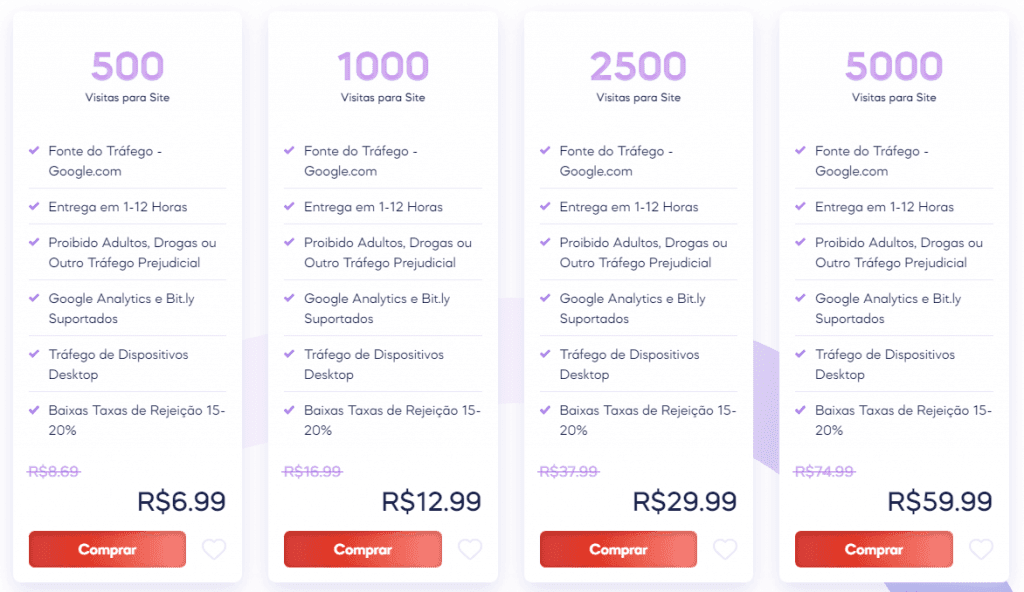Select the 2500 plan heading
The height and width of the screenshot is (592, 1024).
pos(638,66)
